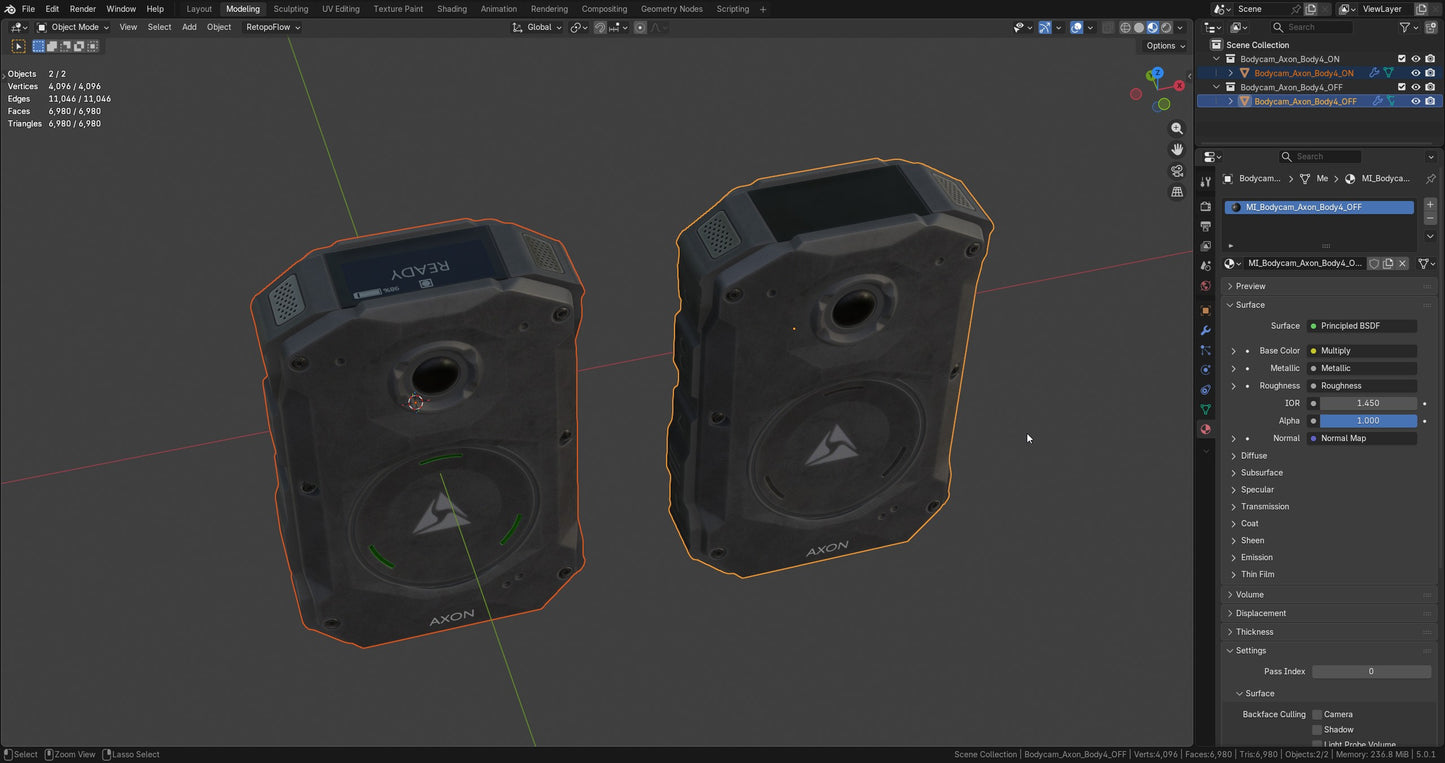The image size is (1445, 763).
Task: Toggle the Camera backface culling checkbox
Action: pyautogui.click(x=1317, y=714)
